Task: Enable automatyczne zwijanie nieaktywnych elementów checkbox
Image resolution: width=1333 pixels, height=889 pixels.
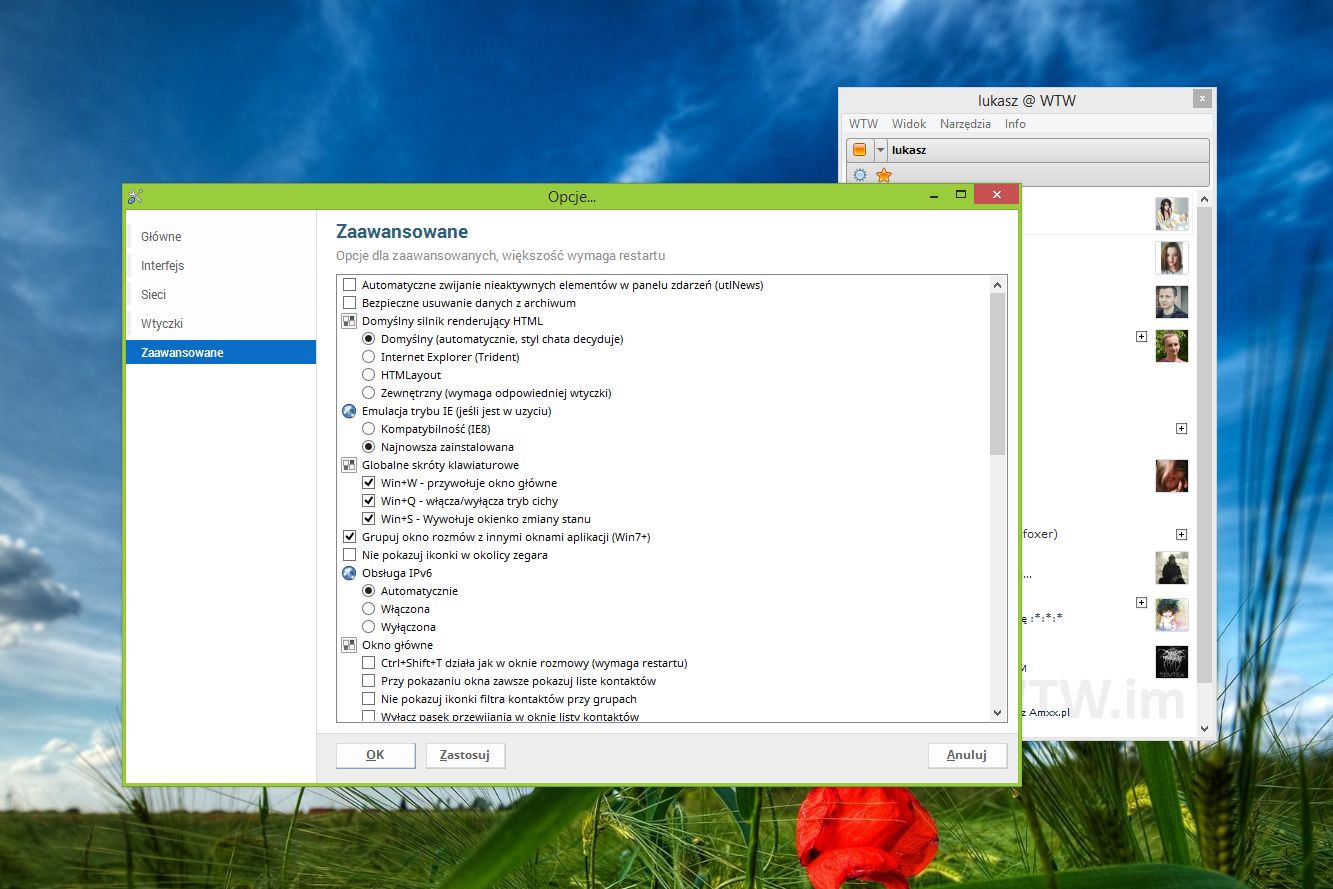Action: click(349, 285)
